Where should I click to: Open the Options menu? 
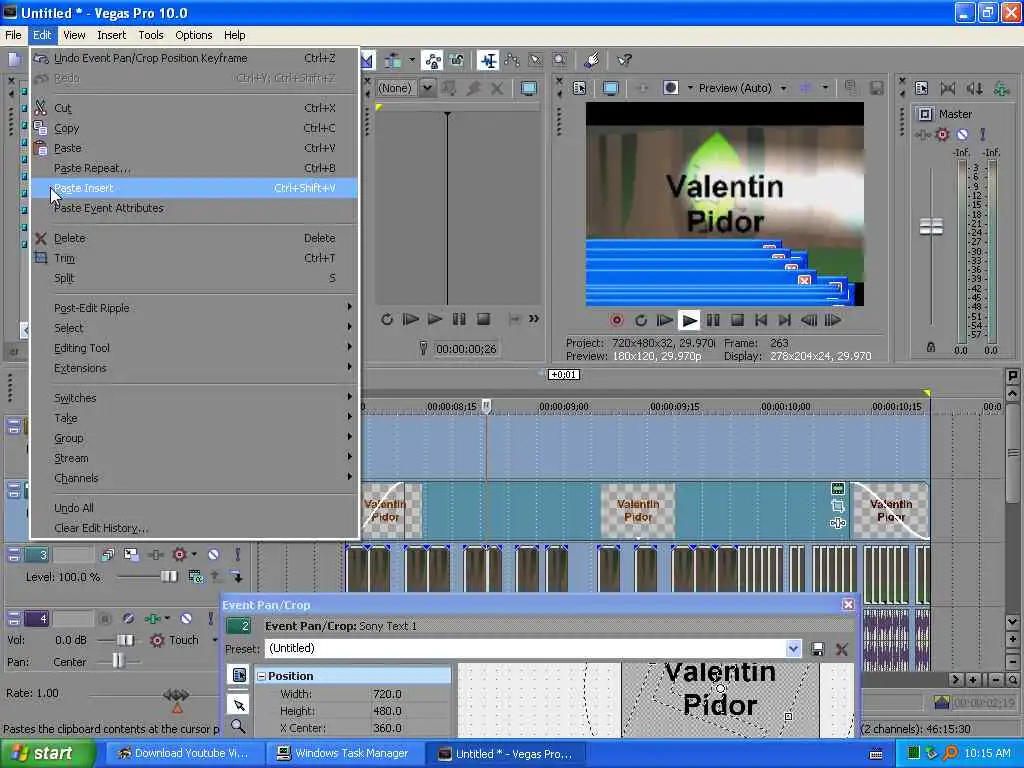point(193,35)
